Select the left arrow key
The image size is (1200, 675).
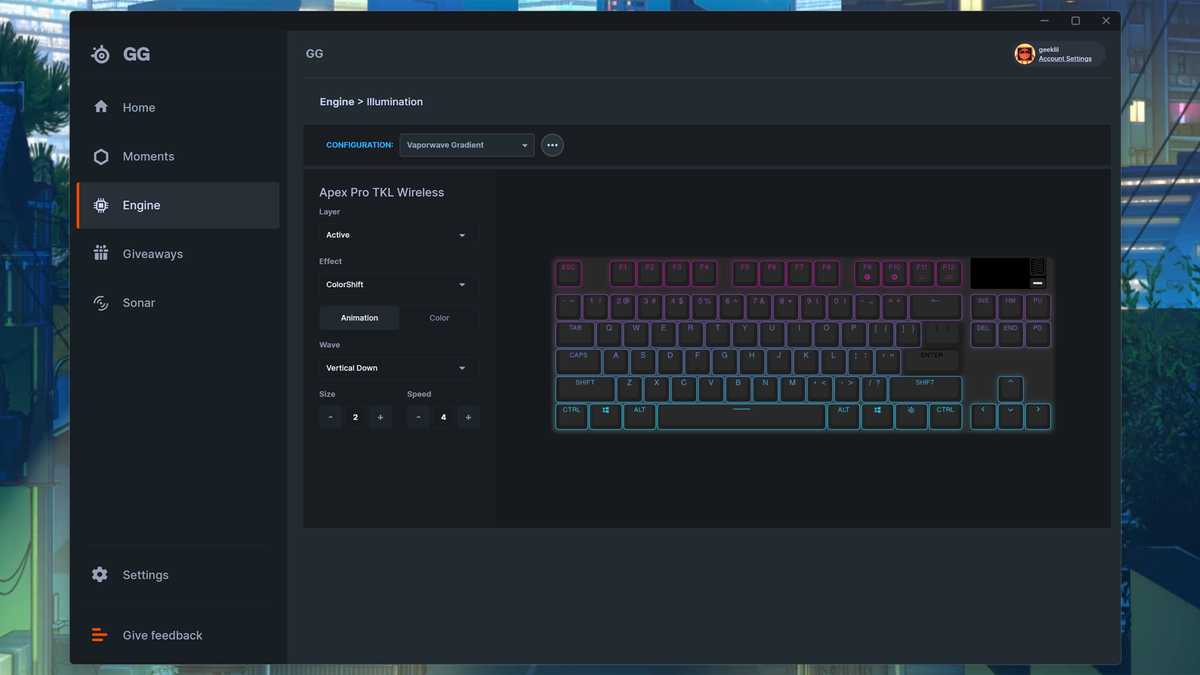click(983, 416)
